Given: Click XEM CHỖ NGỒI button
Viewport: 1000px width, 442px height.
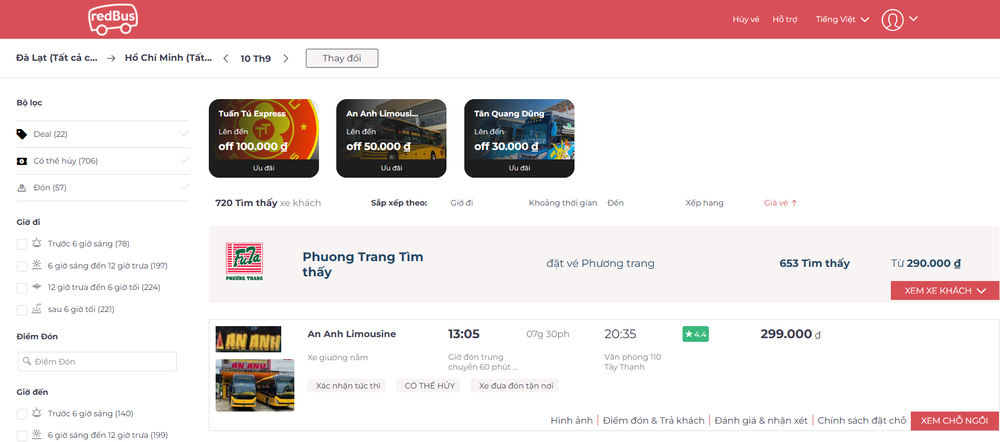Looking at the screenshot, I should (x=955, y=421).
